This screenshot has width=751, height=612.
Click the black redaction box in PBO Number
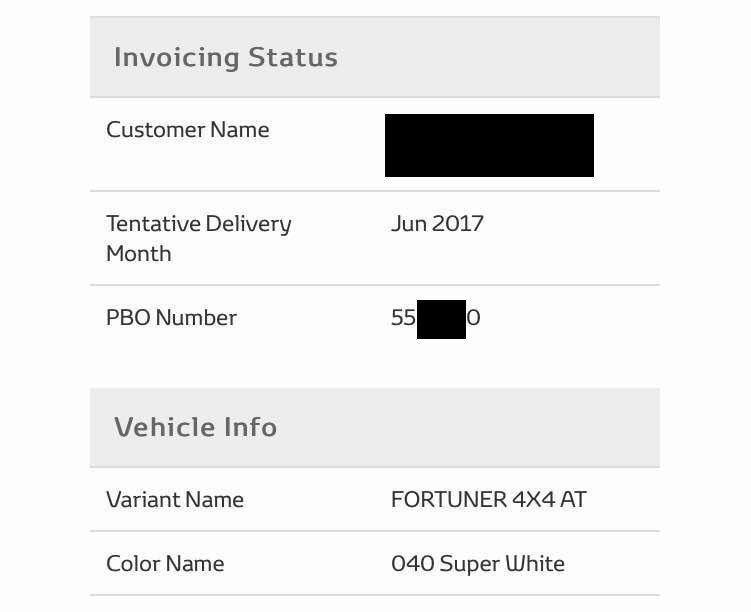(441, 319)
